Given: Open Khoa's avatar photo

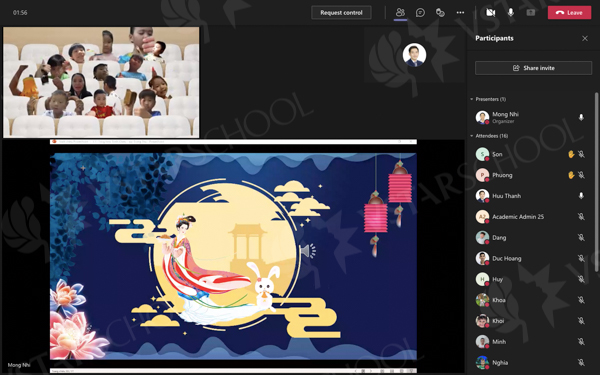Looking at the screenshot, I should pos(482,300).
